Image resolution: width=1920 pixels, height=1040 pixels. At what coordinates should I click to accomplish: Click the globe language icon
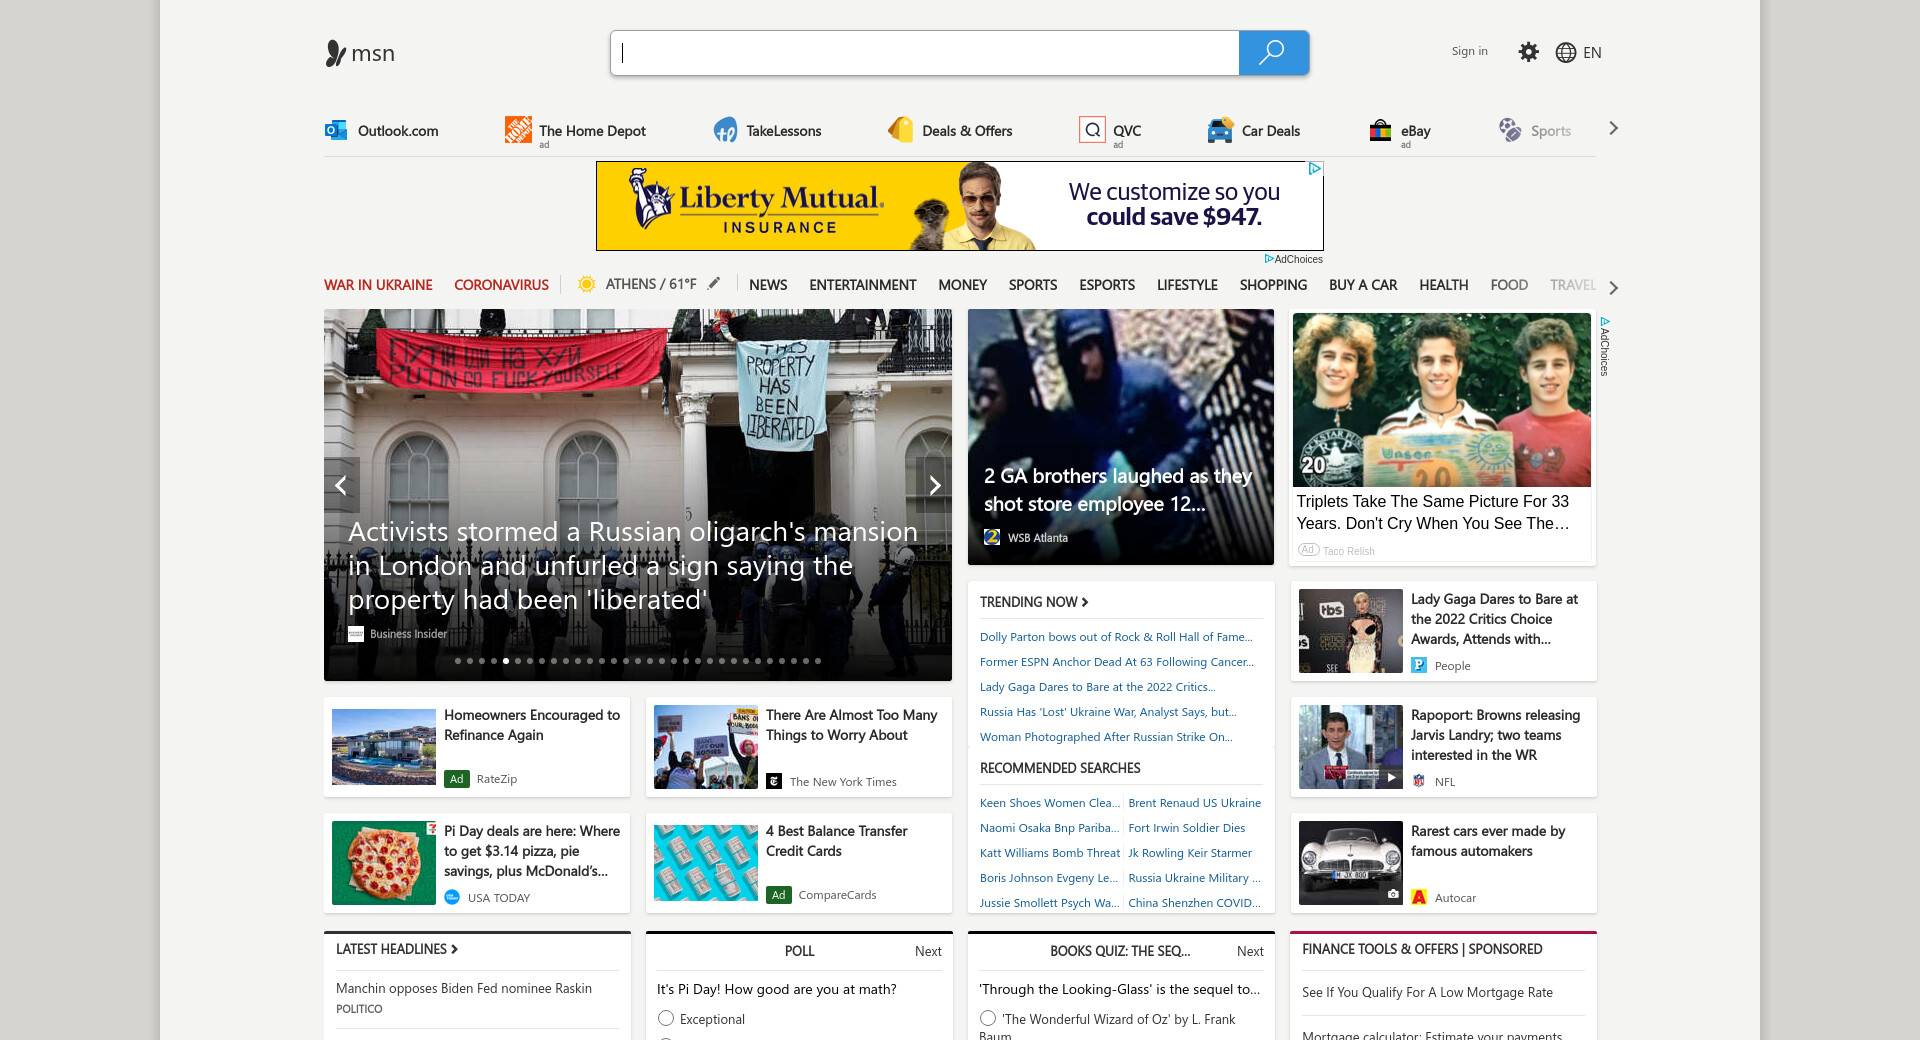[x=1565, y=53]
